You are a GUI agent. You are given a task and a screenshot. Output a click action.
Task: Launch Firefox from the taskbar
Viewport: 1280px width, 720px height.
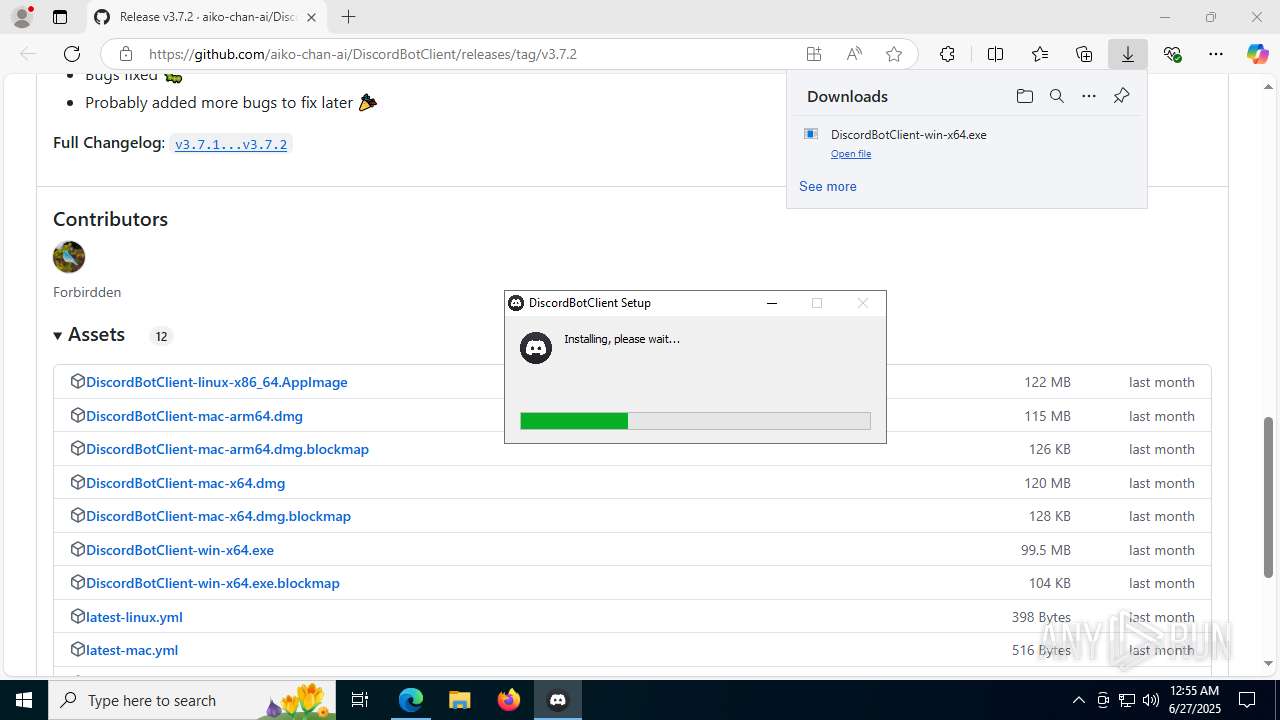(x=508, y=700)
